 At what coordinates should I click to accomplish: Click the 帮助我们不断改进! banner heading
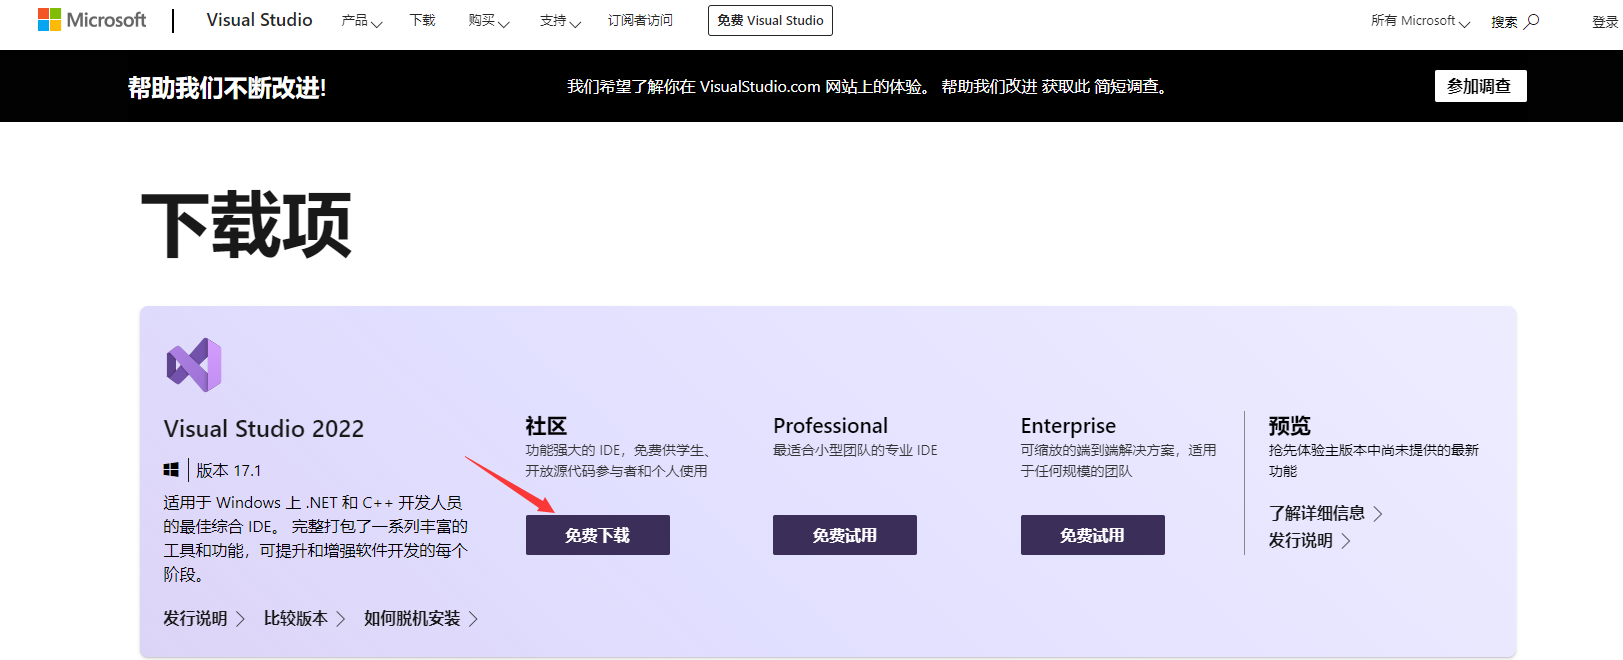tap(227, 88)
